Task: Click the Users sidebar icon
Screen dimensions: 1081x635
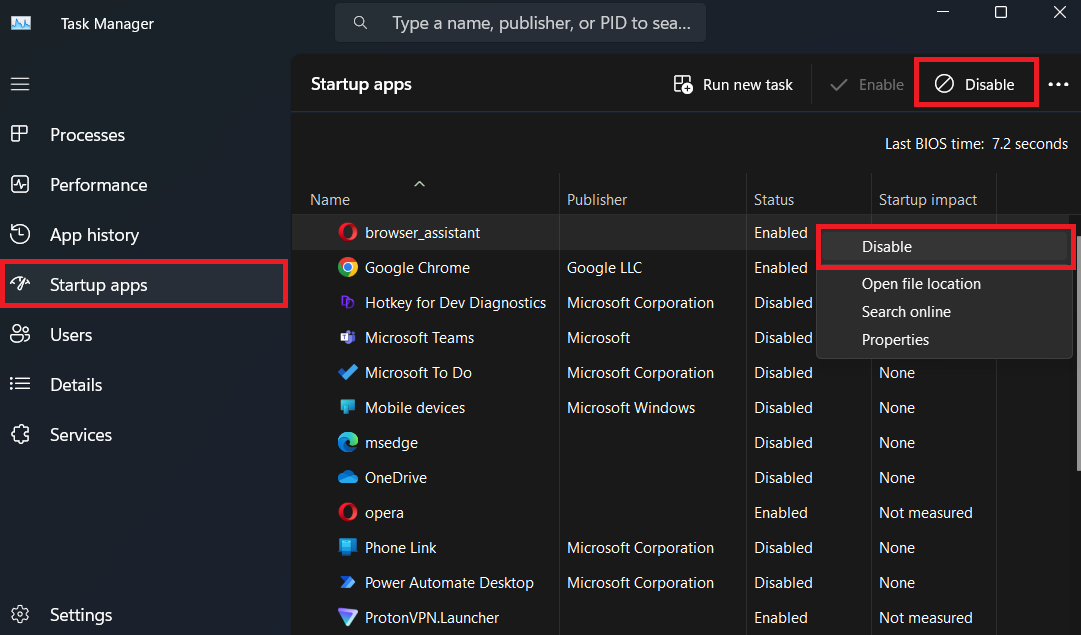Action: [20, 334]
